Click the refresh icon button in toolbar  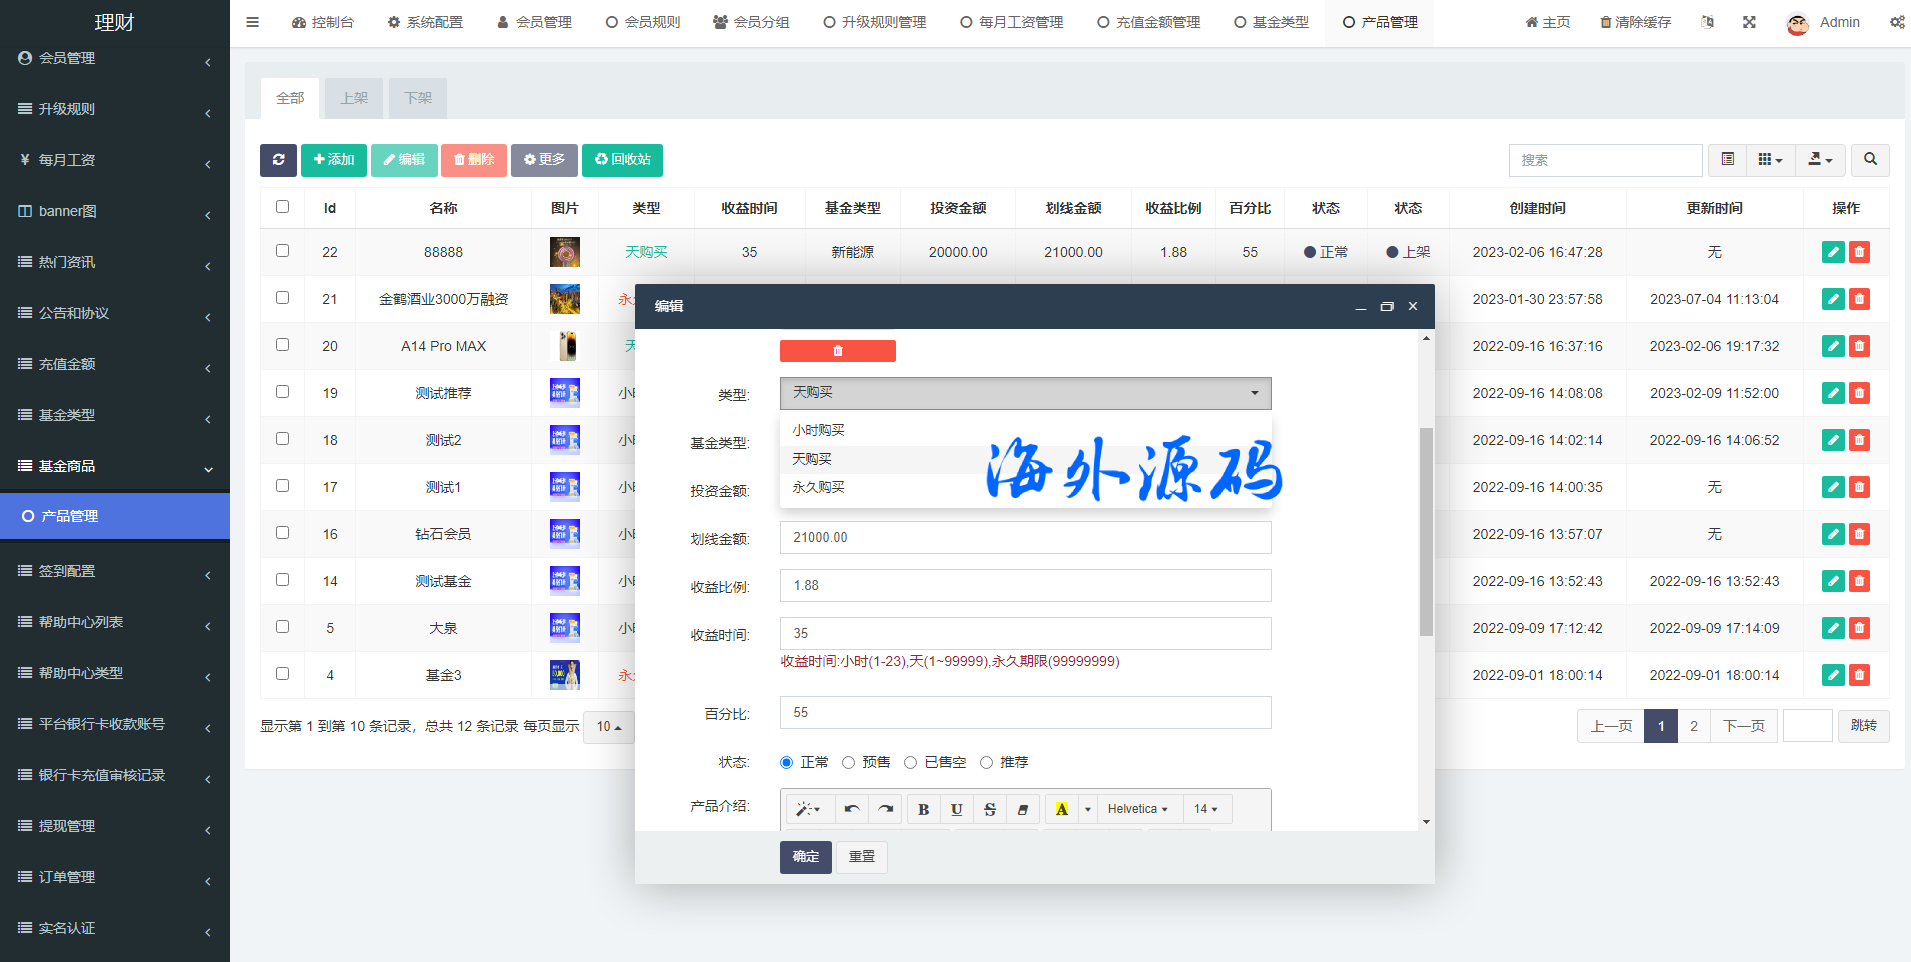[278, 160]
